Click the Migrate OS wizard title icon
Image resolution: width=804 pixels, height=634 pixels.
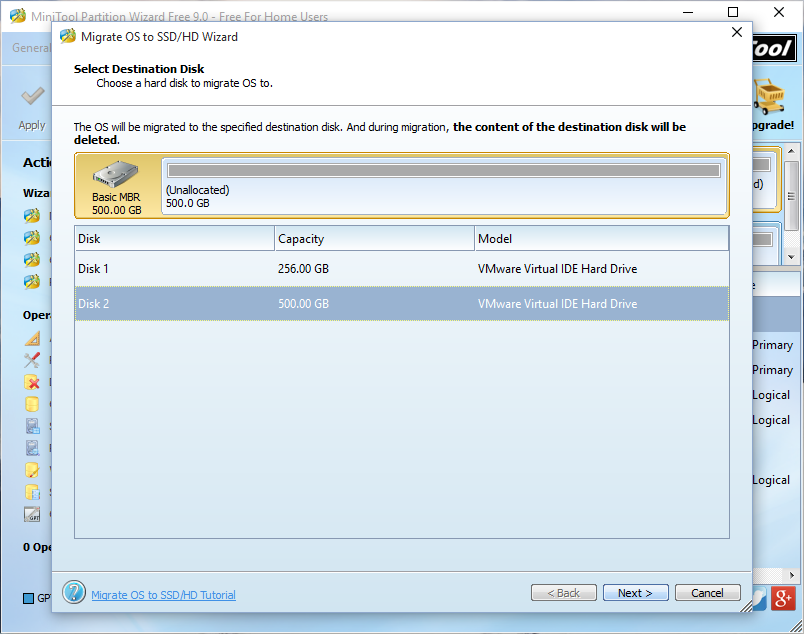tap(68, 36)
